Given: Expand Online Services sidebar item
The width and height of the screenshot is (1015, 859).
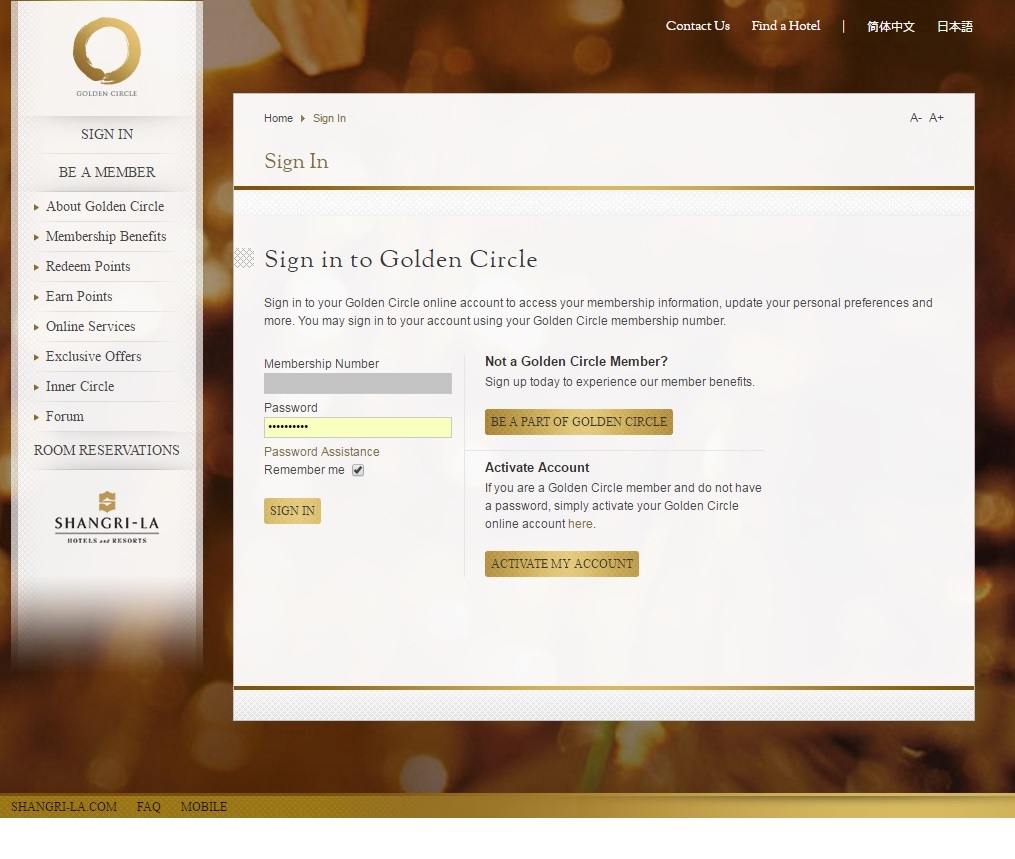Looking at the screenshot, I should pos(91,326).
